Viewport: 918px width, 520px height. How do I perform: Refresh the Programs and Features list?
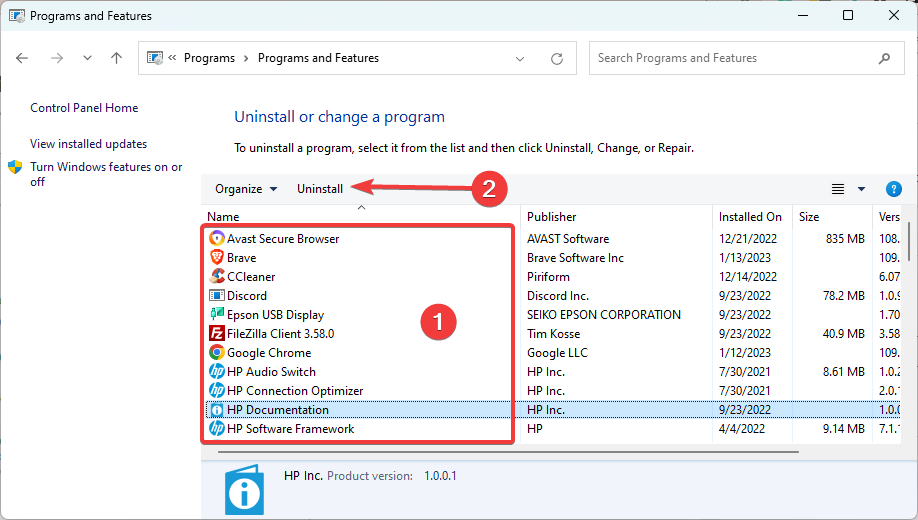click(x=557, y=59)
